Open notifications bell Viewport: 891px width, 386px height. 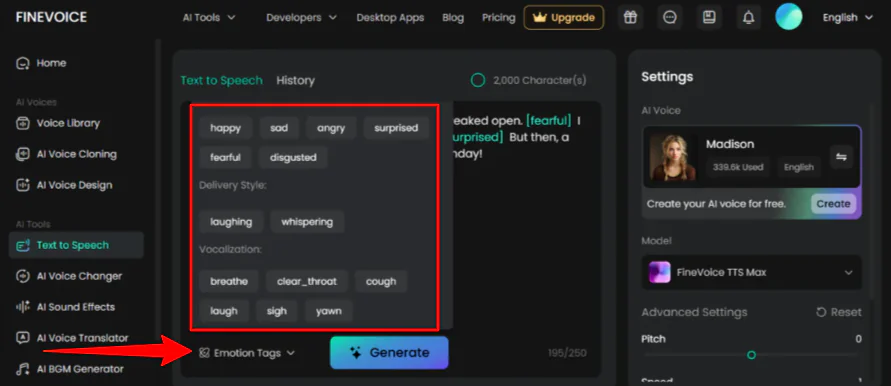click(749, 18)
